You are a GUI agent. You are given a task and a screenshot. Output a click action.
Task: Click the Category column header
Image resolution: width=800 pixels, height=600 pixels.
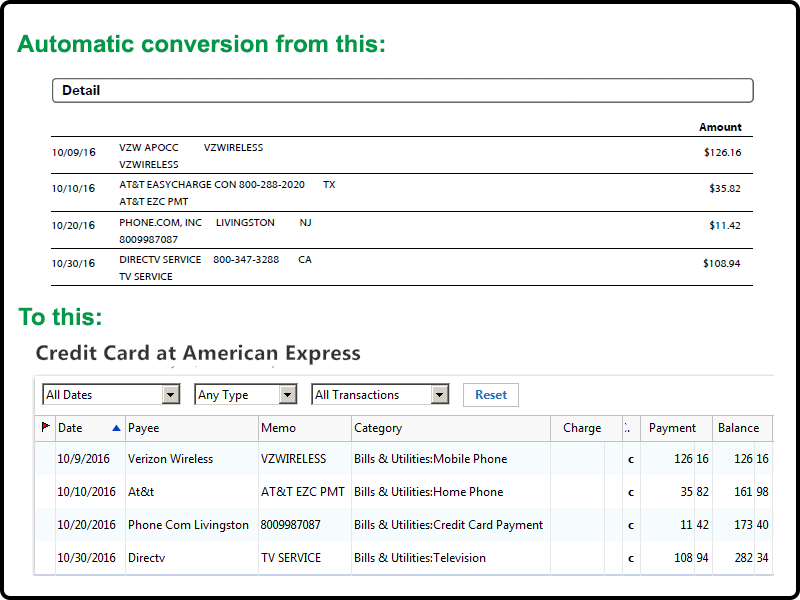tap(451, 428)
